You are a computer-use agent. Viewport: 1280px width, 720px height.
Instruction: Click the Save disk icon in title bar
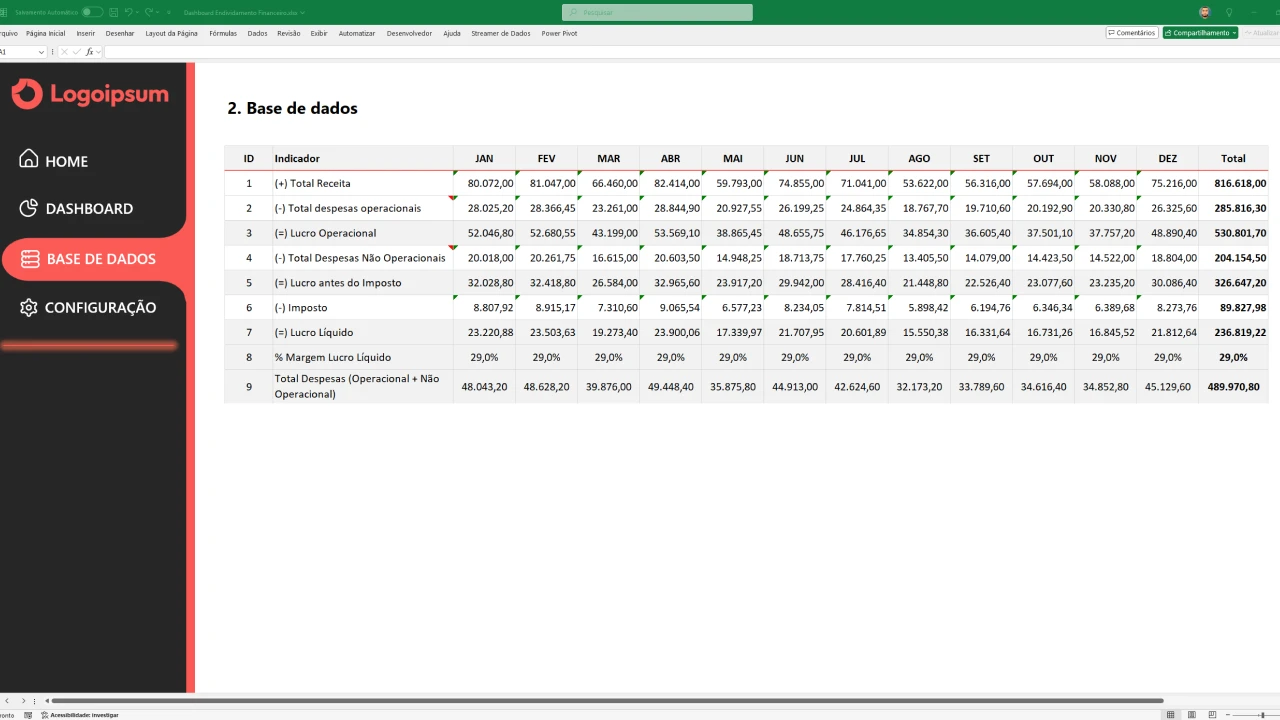pyautogui.click(x=114, y=12)
